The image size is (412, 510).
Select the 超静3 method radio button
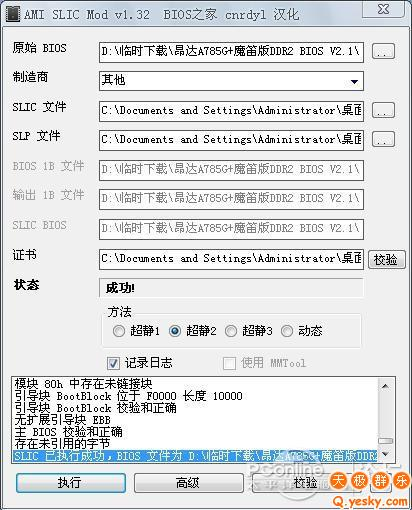231,331
